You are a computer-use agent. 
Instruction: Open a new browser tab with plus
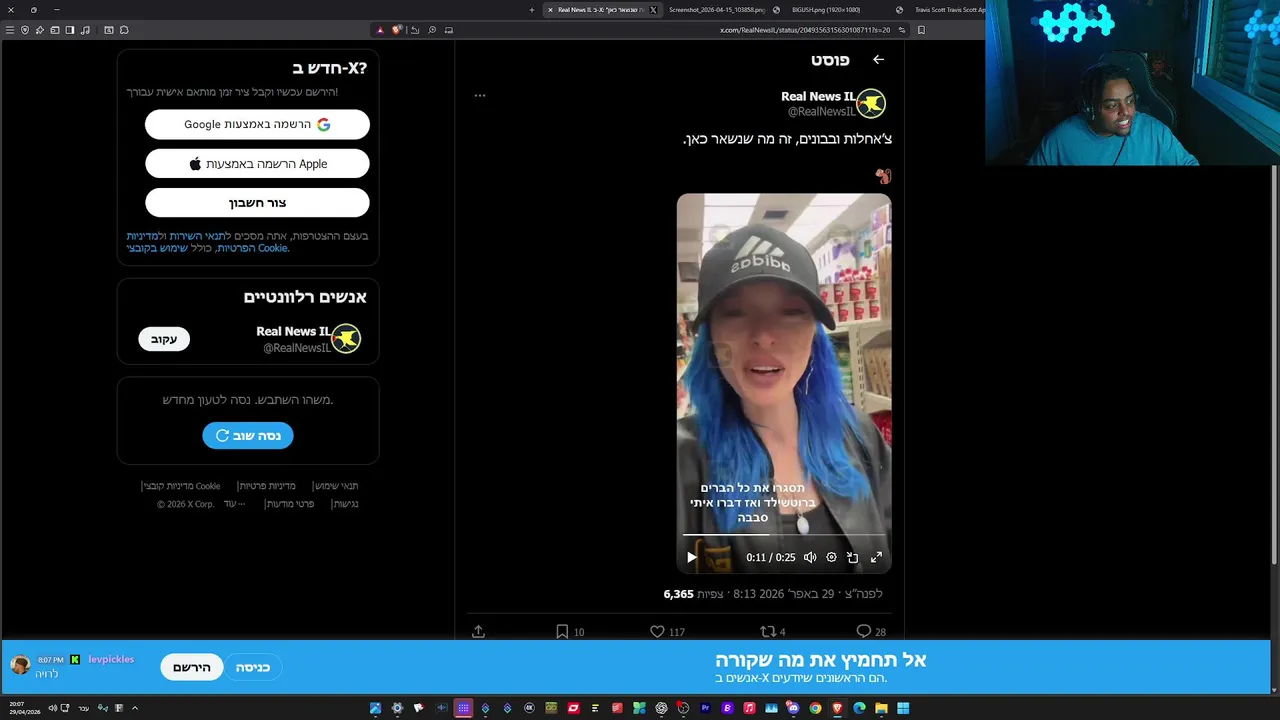(x=532, y=10)
